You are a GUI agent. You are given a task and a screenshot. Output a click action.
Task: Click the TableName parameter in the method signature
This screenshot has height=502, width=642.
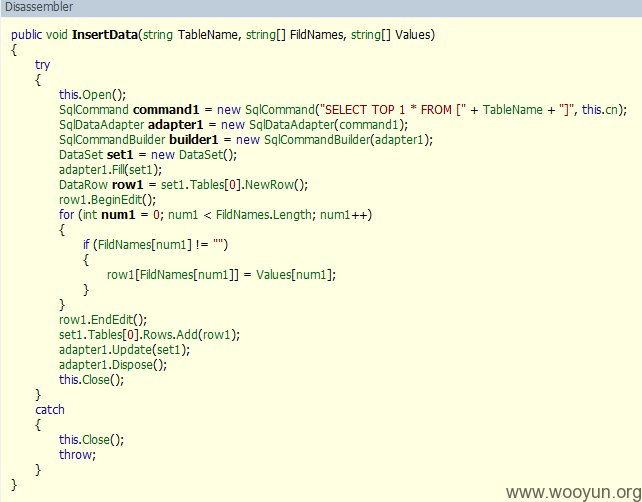click(x=208, y=35)
